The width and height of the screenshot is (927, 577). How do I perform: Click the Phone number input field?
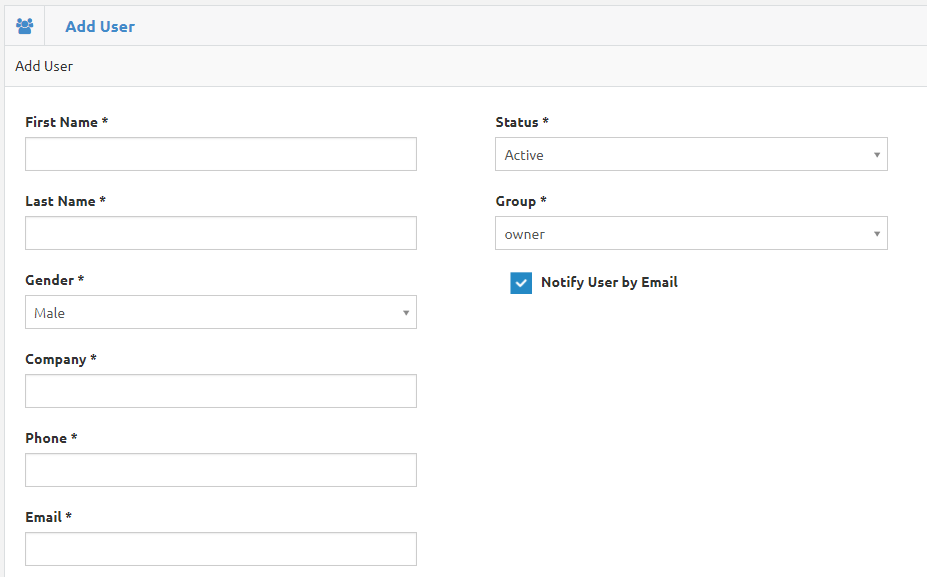click(x=220, y=470)
